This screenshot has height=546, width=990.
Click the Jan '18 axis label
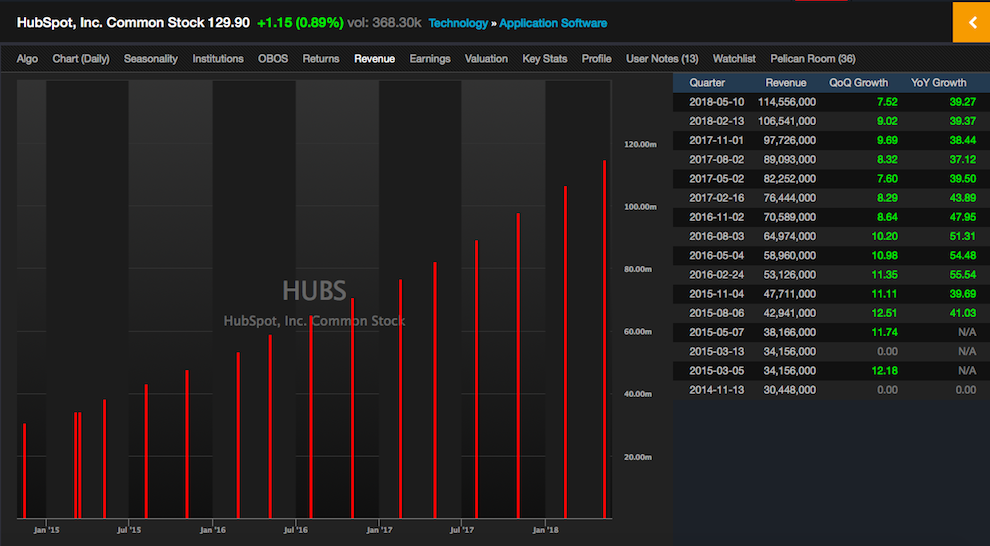tap(546, 530)
